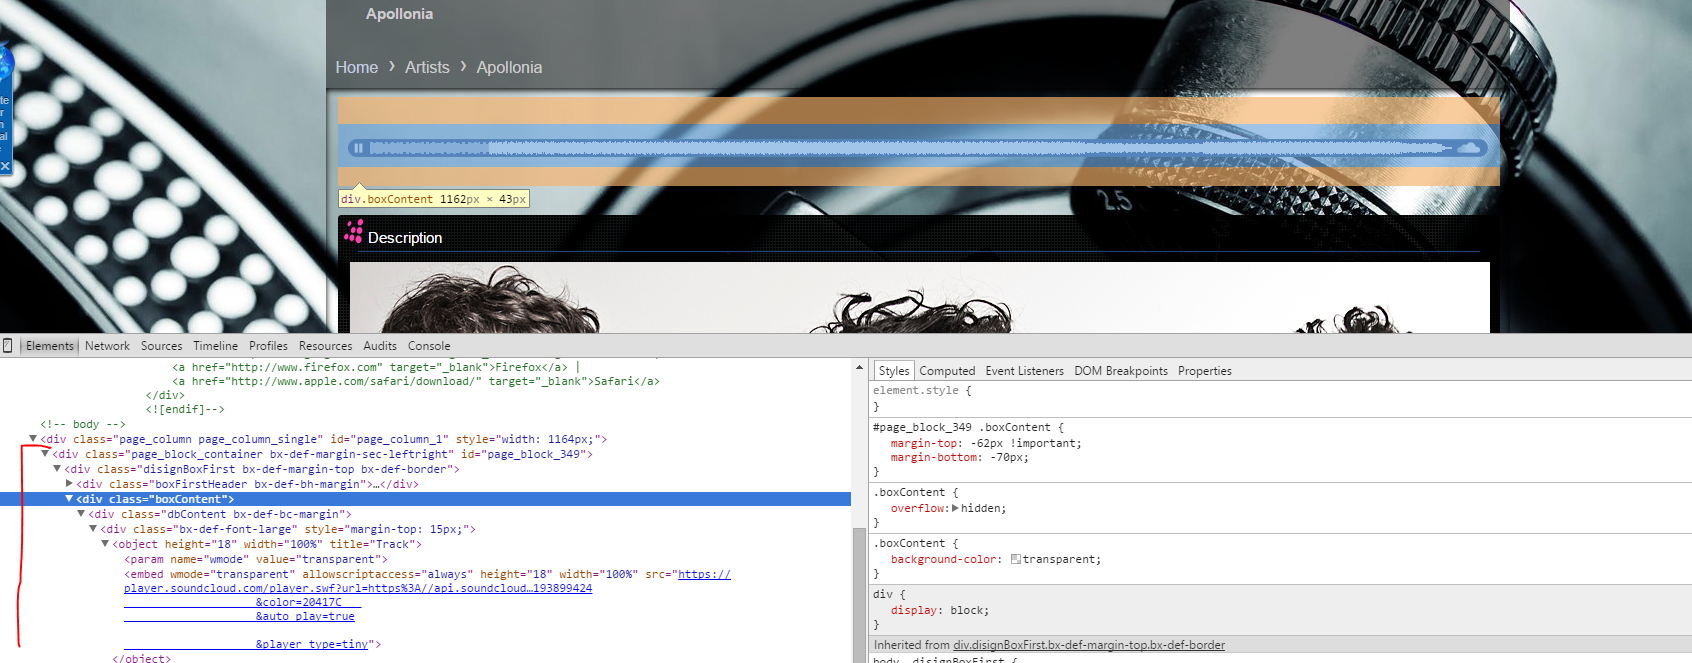
Task: Expand the boxFirstHeader div node
Action: [69, 484]
